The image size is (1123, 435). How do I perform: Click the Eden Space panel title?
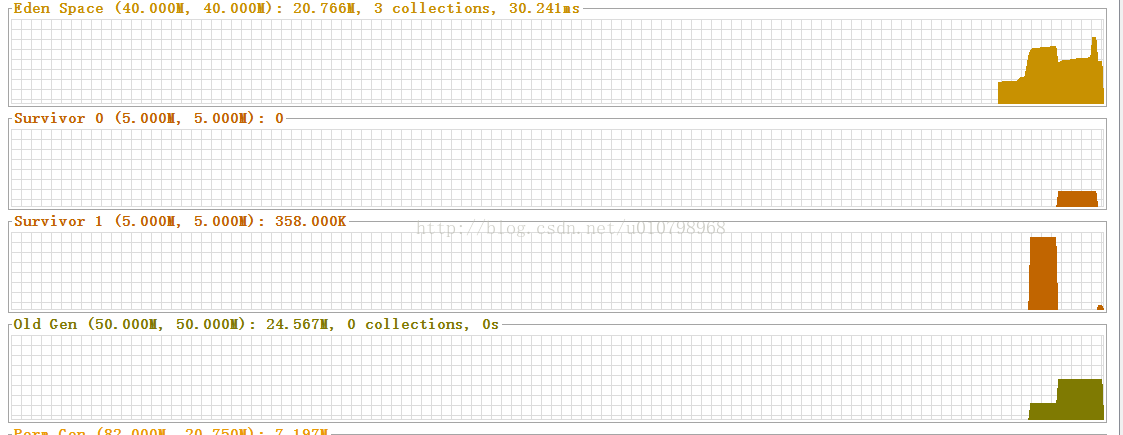pyautogui.click(x=297, y=9)
